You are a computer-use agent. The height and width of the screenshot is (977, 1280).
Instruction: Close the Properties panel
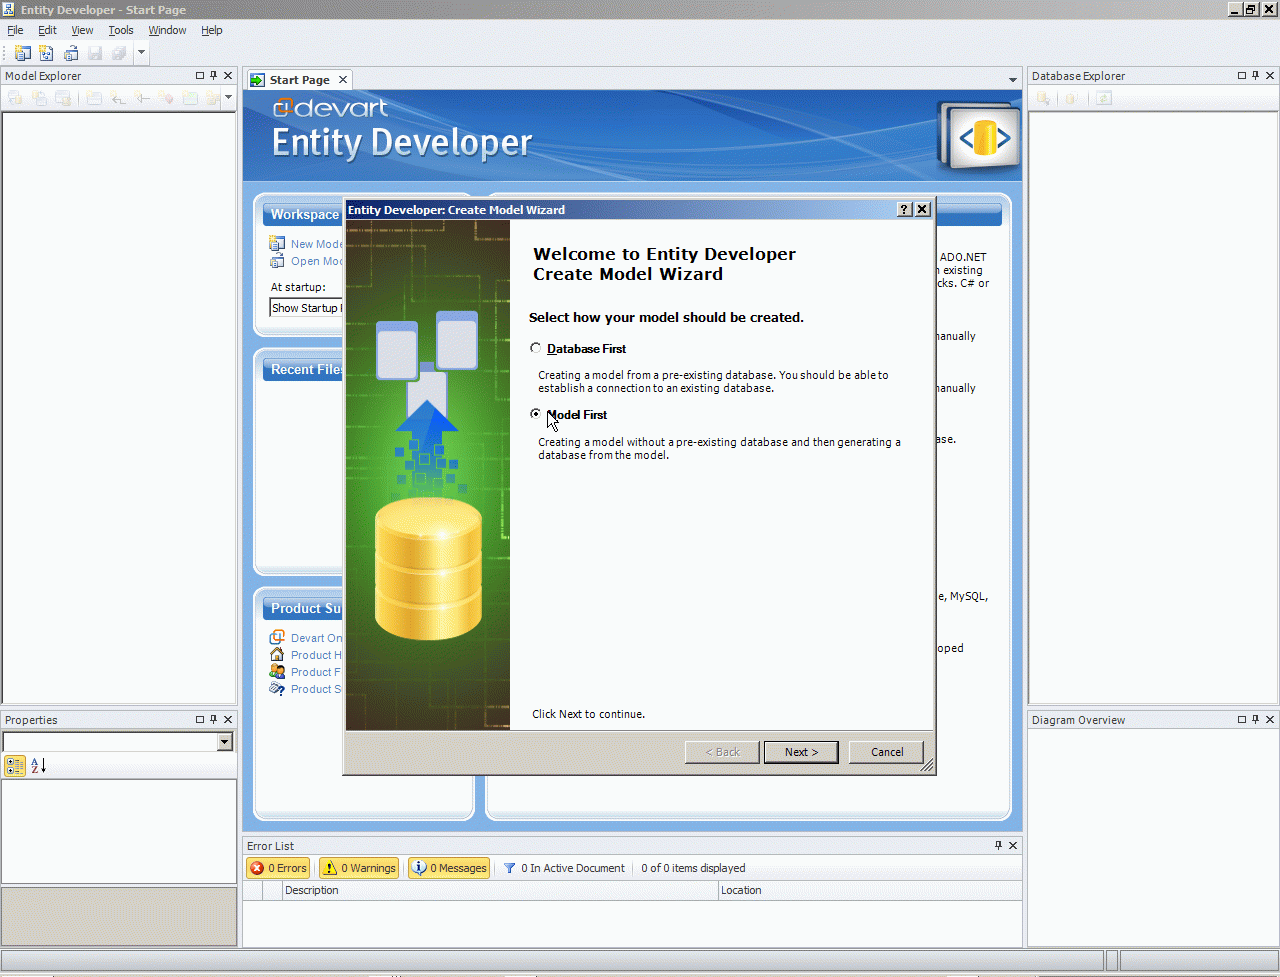pos(228,720)
